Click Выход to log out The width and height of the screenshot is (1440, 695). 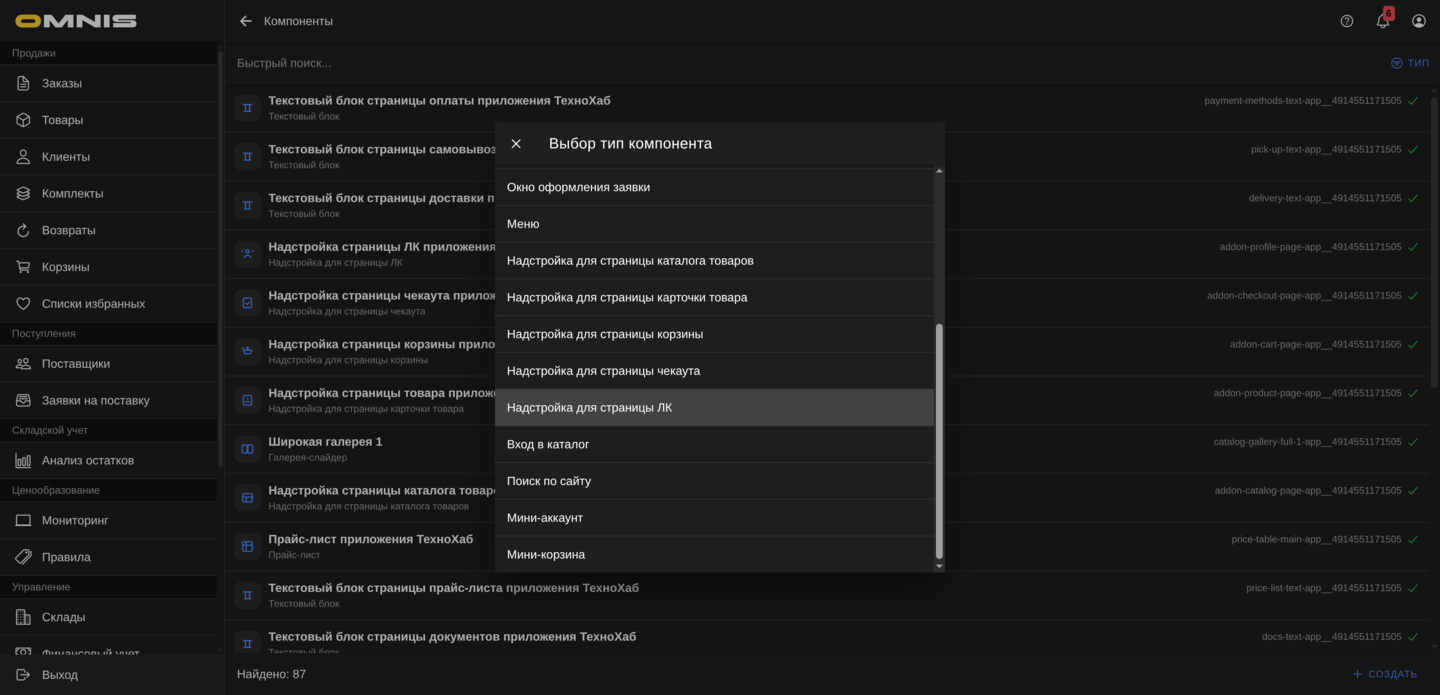60,675
